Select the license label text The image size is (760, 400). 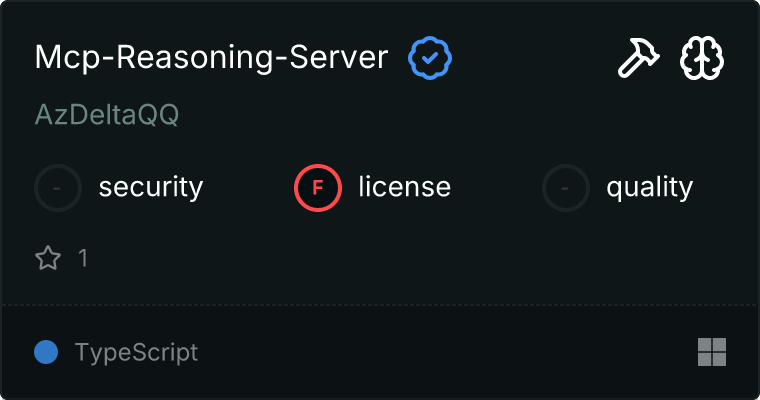click(x=404, y=187)
